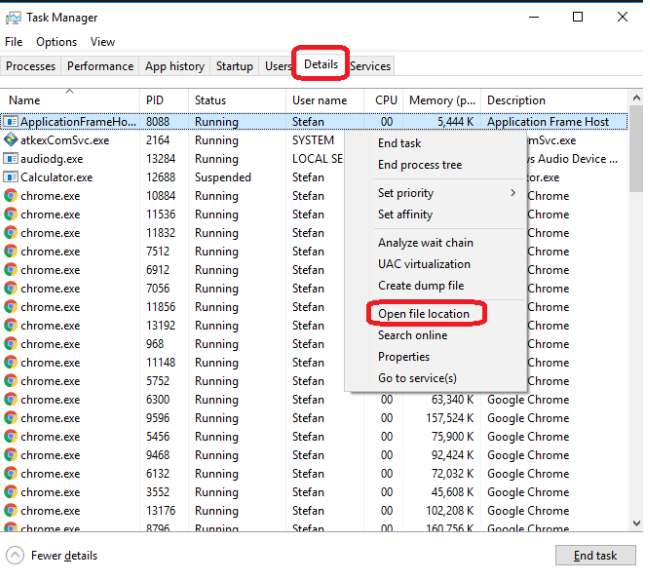
Task: Select Search online in context menu
Action: (412, 335)
